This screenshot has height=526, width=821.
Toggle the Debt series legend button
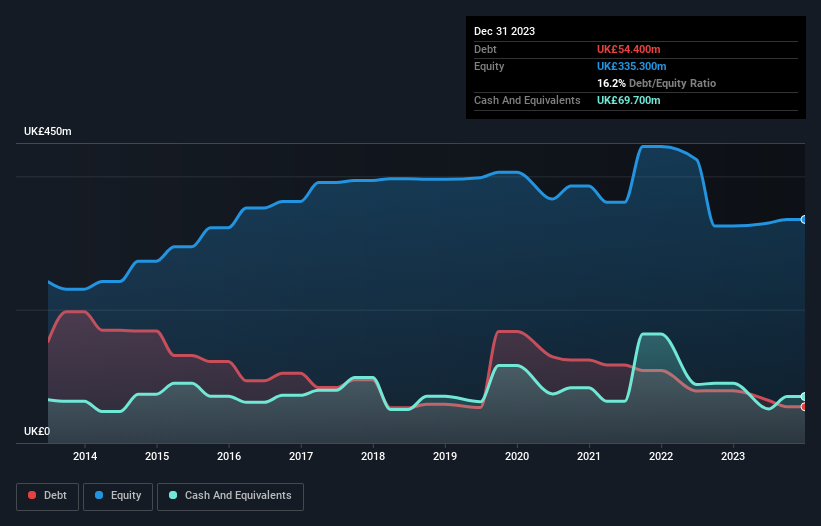pos(48,496)
